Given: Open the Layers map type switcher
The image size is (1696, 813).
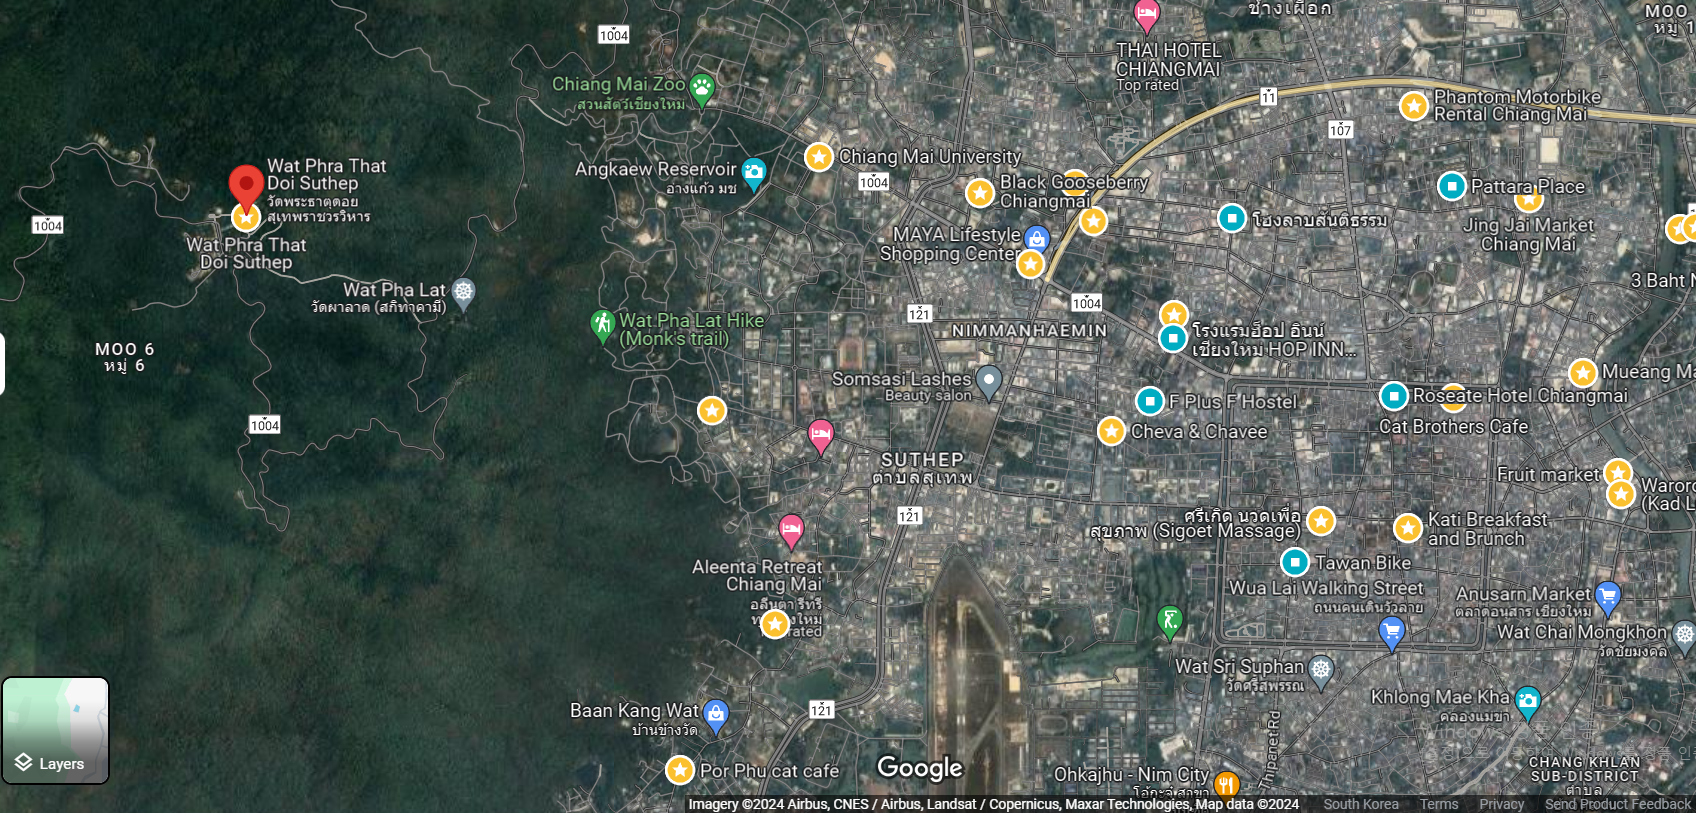Looking at the screenshot, I should tap(56, 731).
